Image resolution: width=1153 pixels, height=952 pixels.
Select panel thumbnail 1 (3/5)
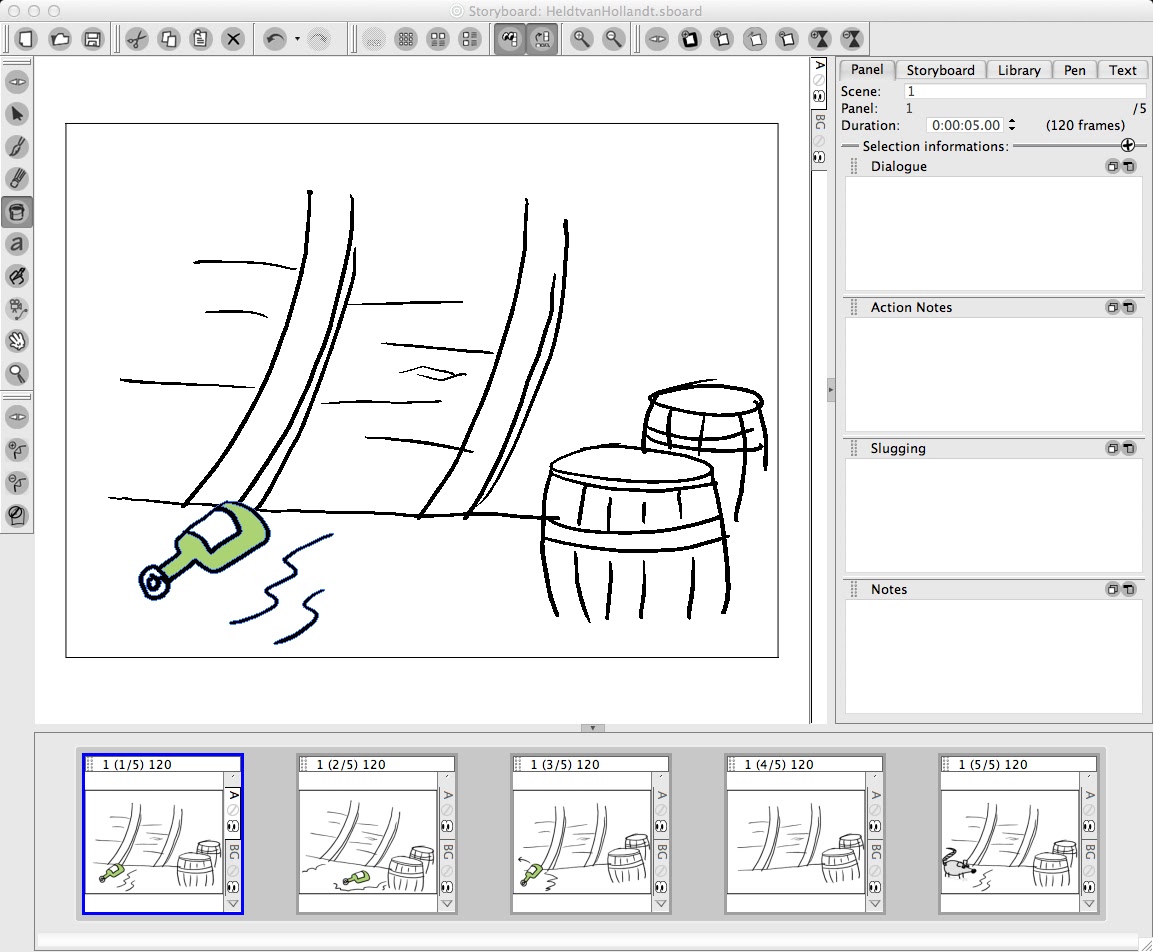click(x=591, y=834)
